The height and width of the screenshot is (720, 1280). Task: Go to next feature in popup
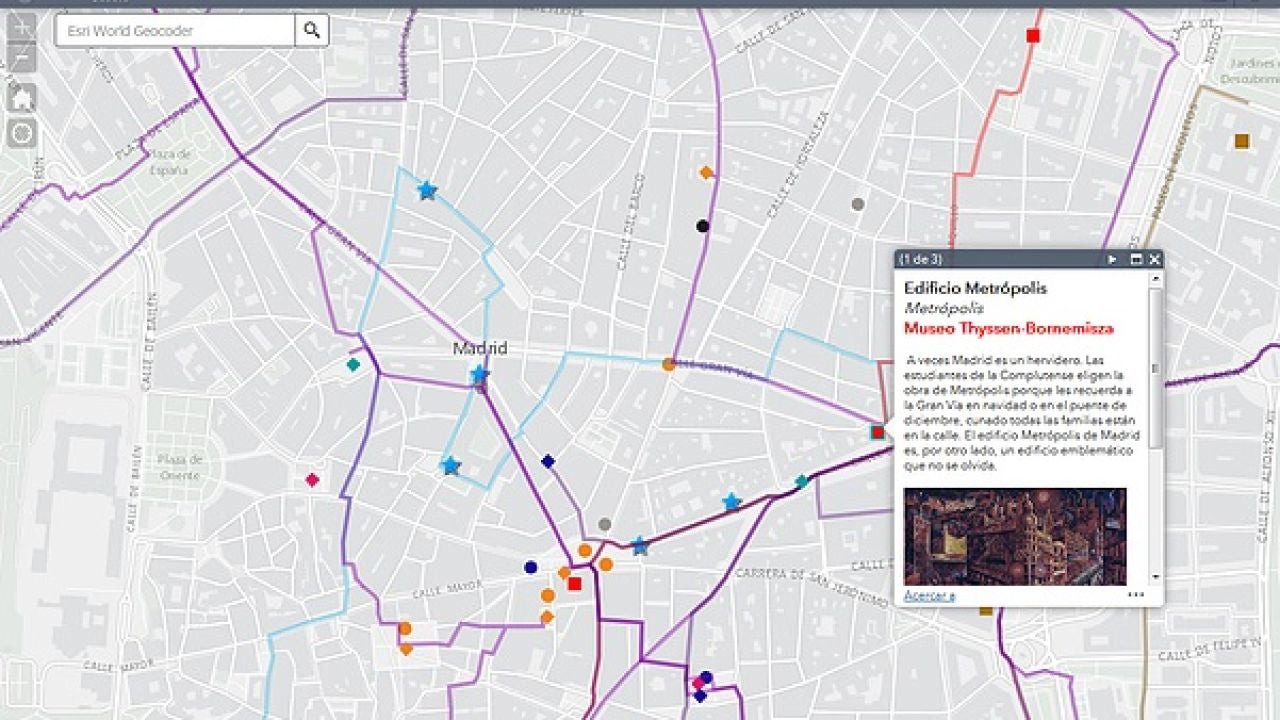pyautogui.click(x=1112, y=260)
